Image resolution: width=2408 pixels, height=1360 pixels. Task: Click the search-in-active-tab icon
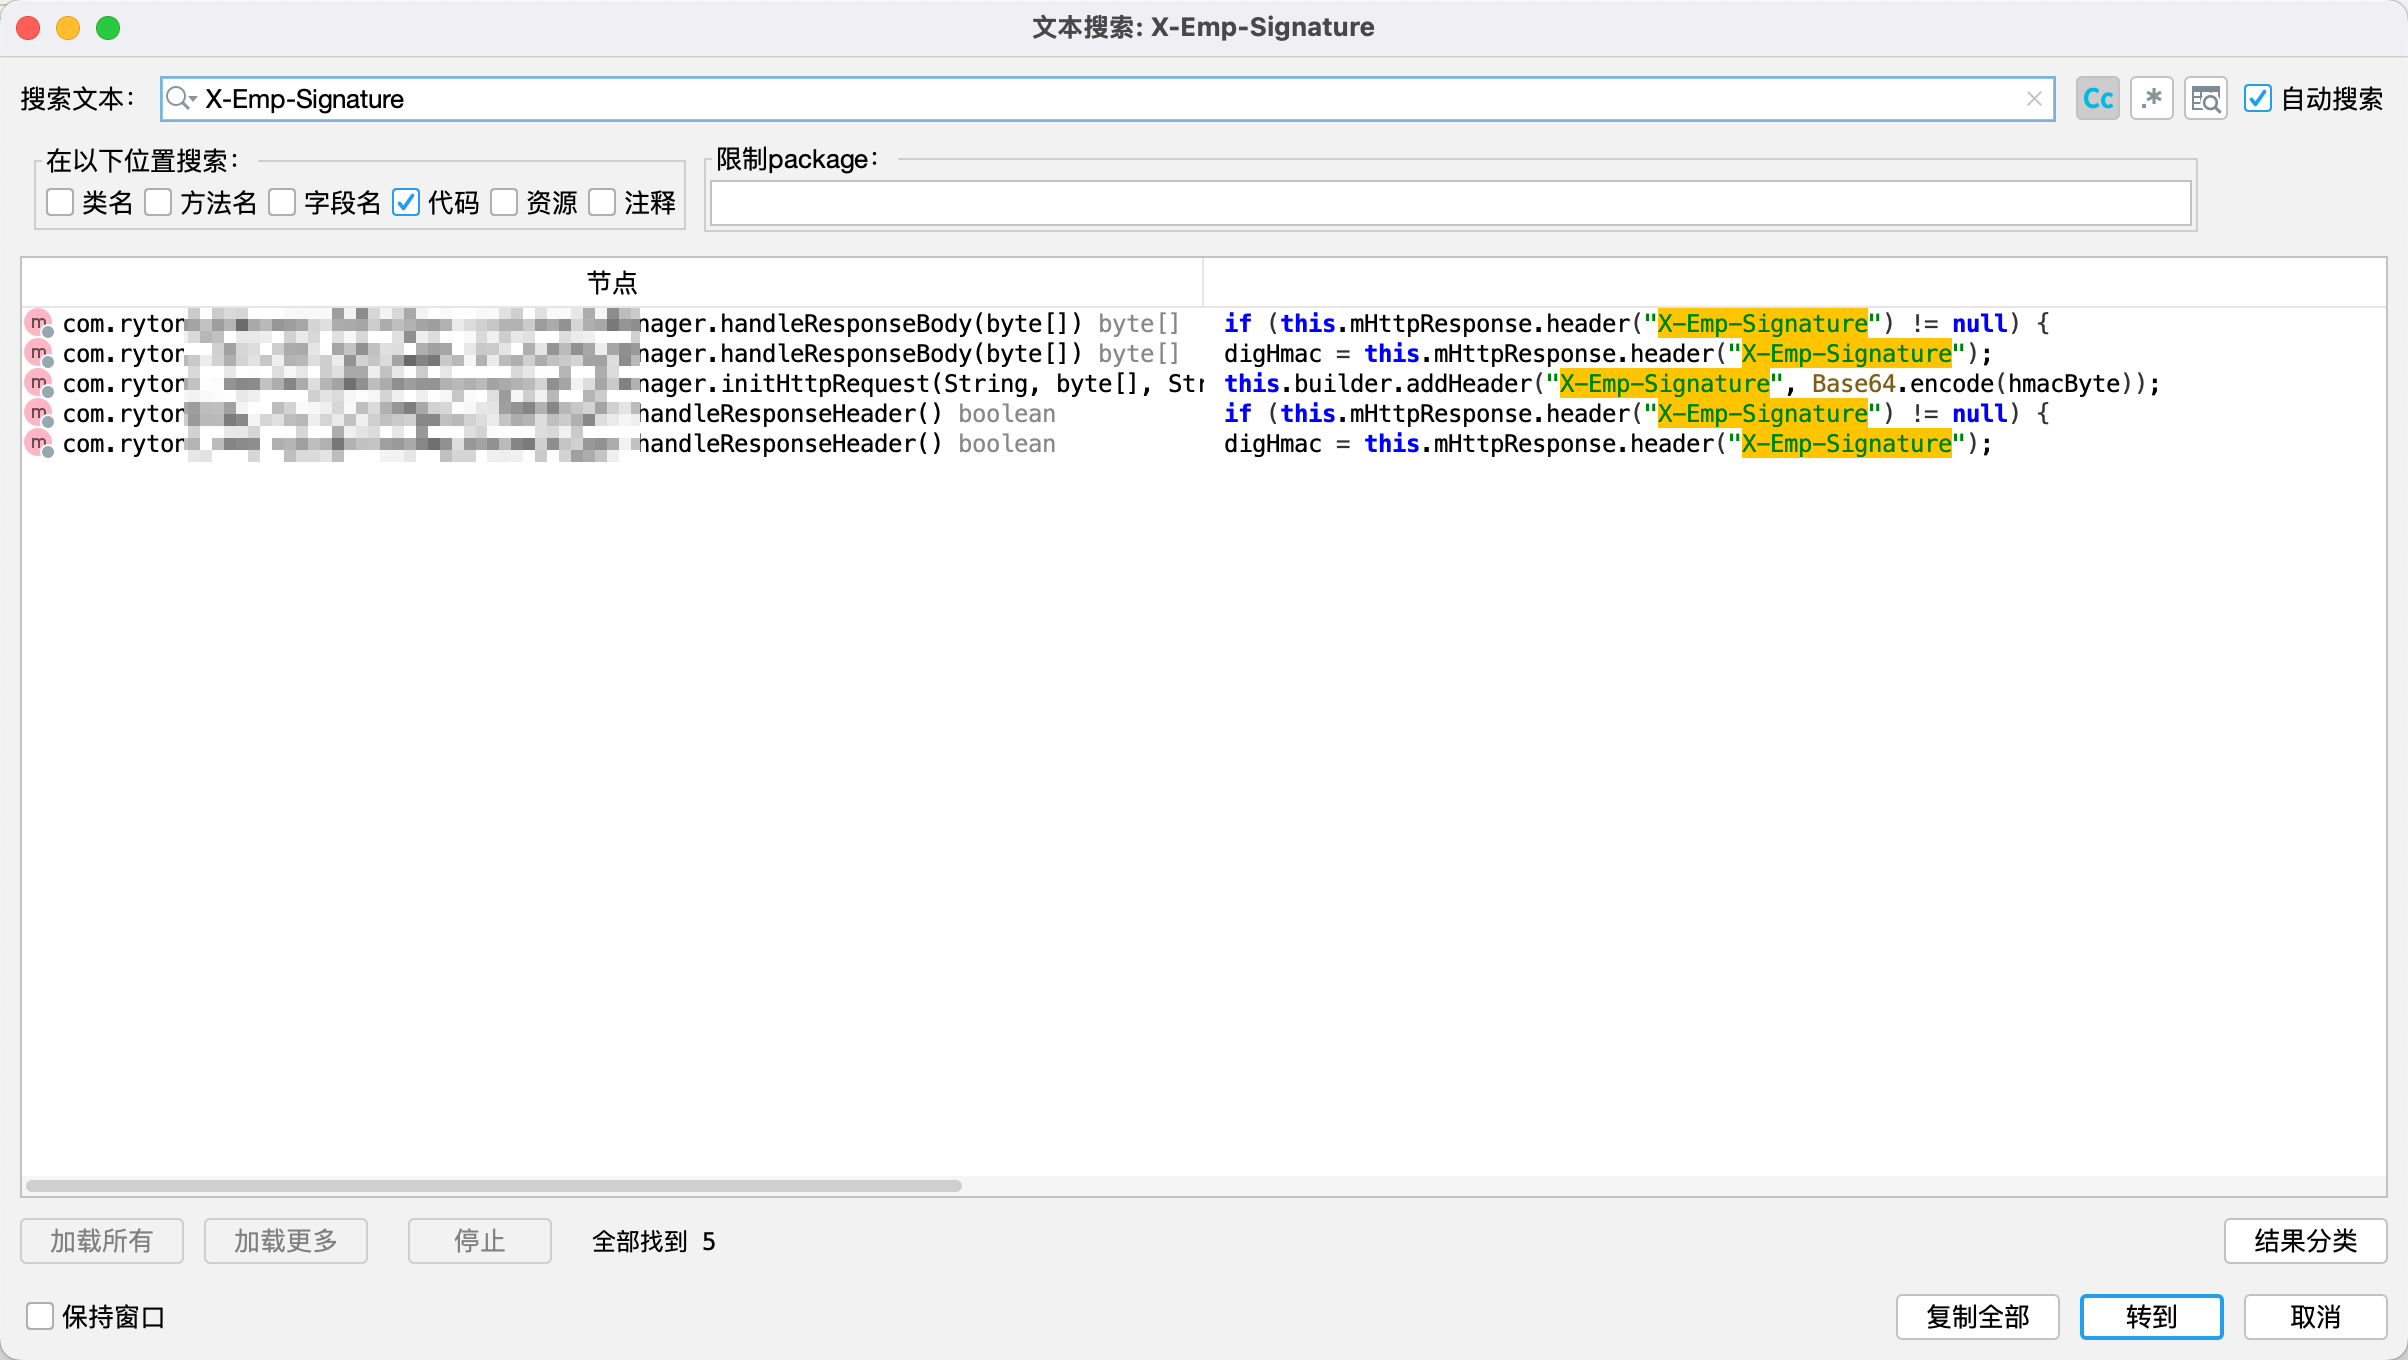(2205, 99)
